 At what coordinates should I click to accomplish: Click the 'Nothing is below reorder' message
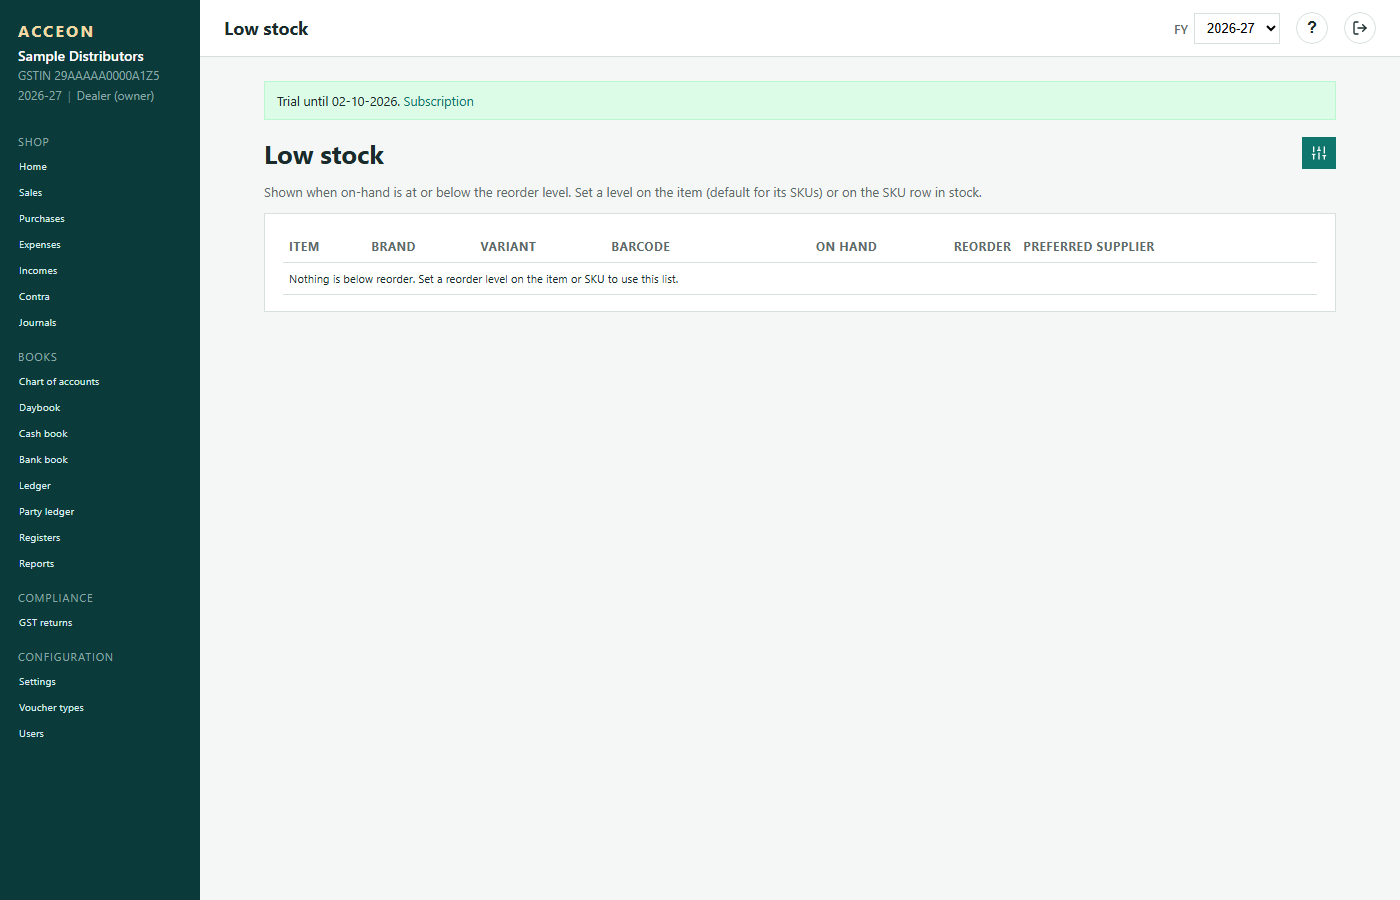(484, 279)
